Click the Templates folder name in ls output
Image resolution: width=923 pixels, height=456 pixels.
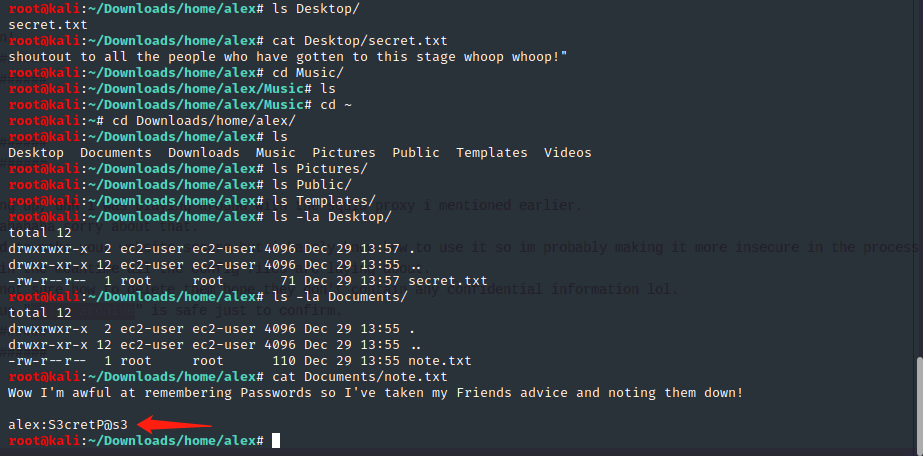[x=492, y=153]
